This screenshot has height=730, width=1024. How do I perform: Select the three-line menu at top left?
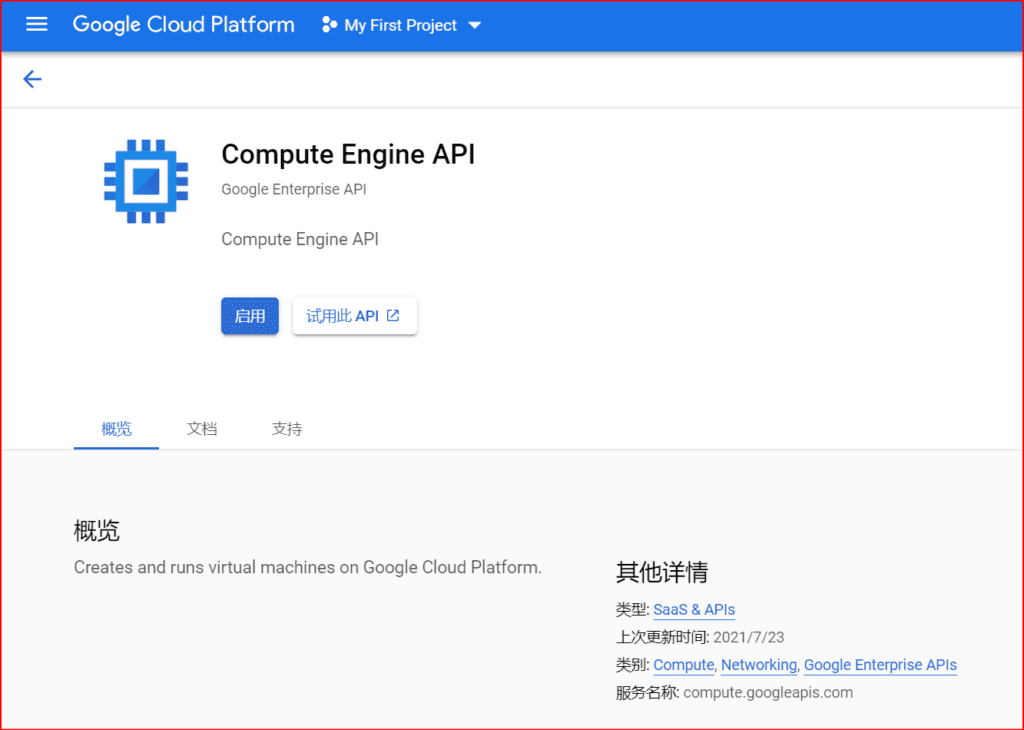click(36, 25)
